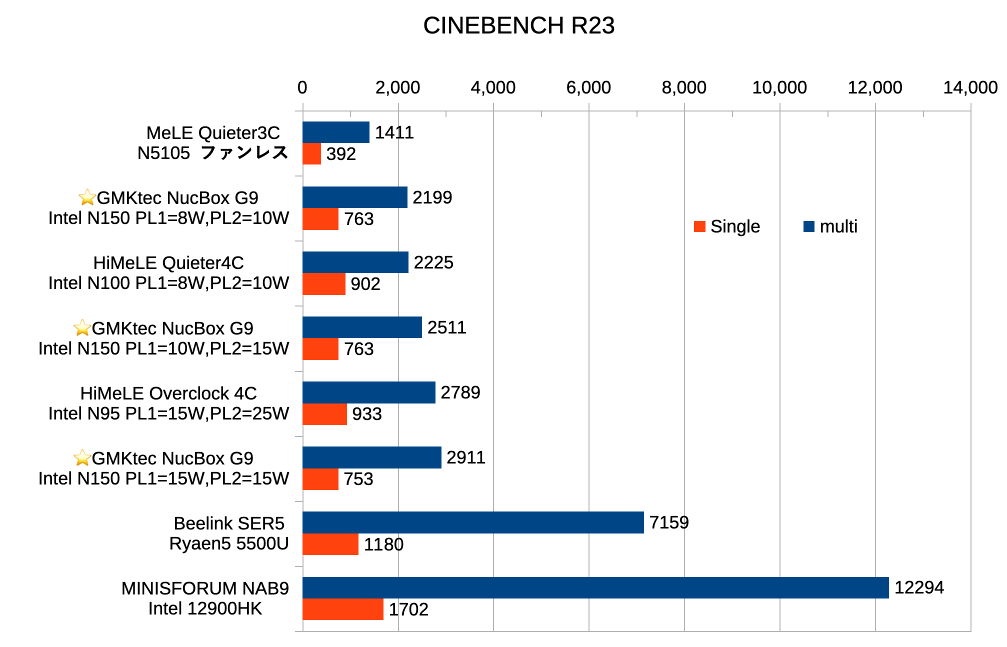The image size is (1007, 647).
Task: Click the Single legend label
Action: pyautogui.click(x=735, y=226)
